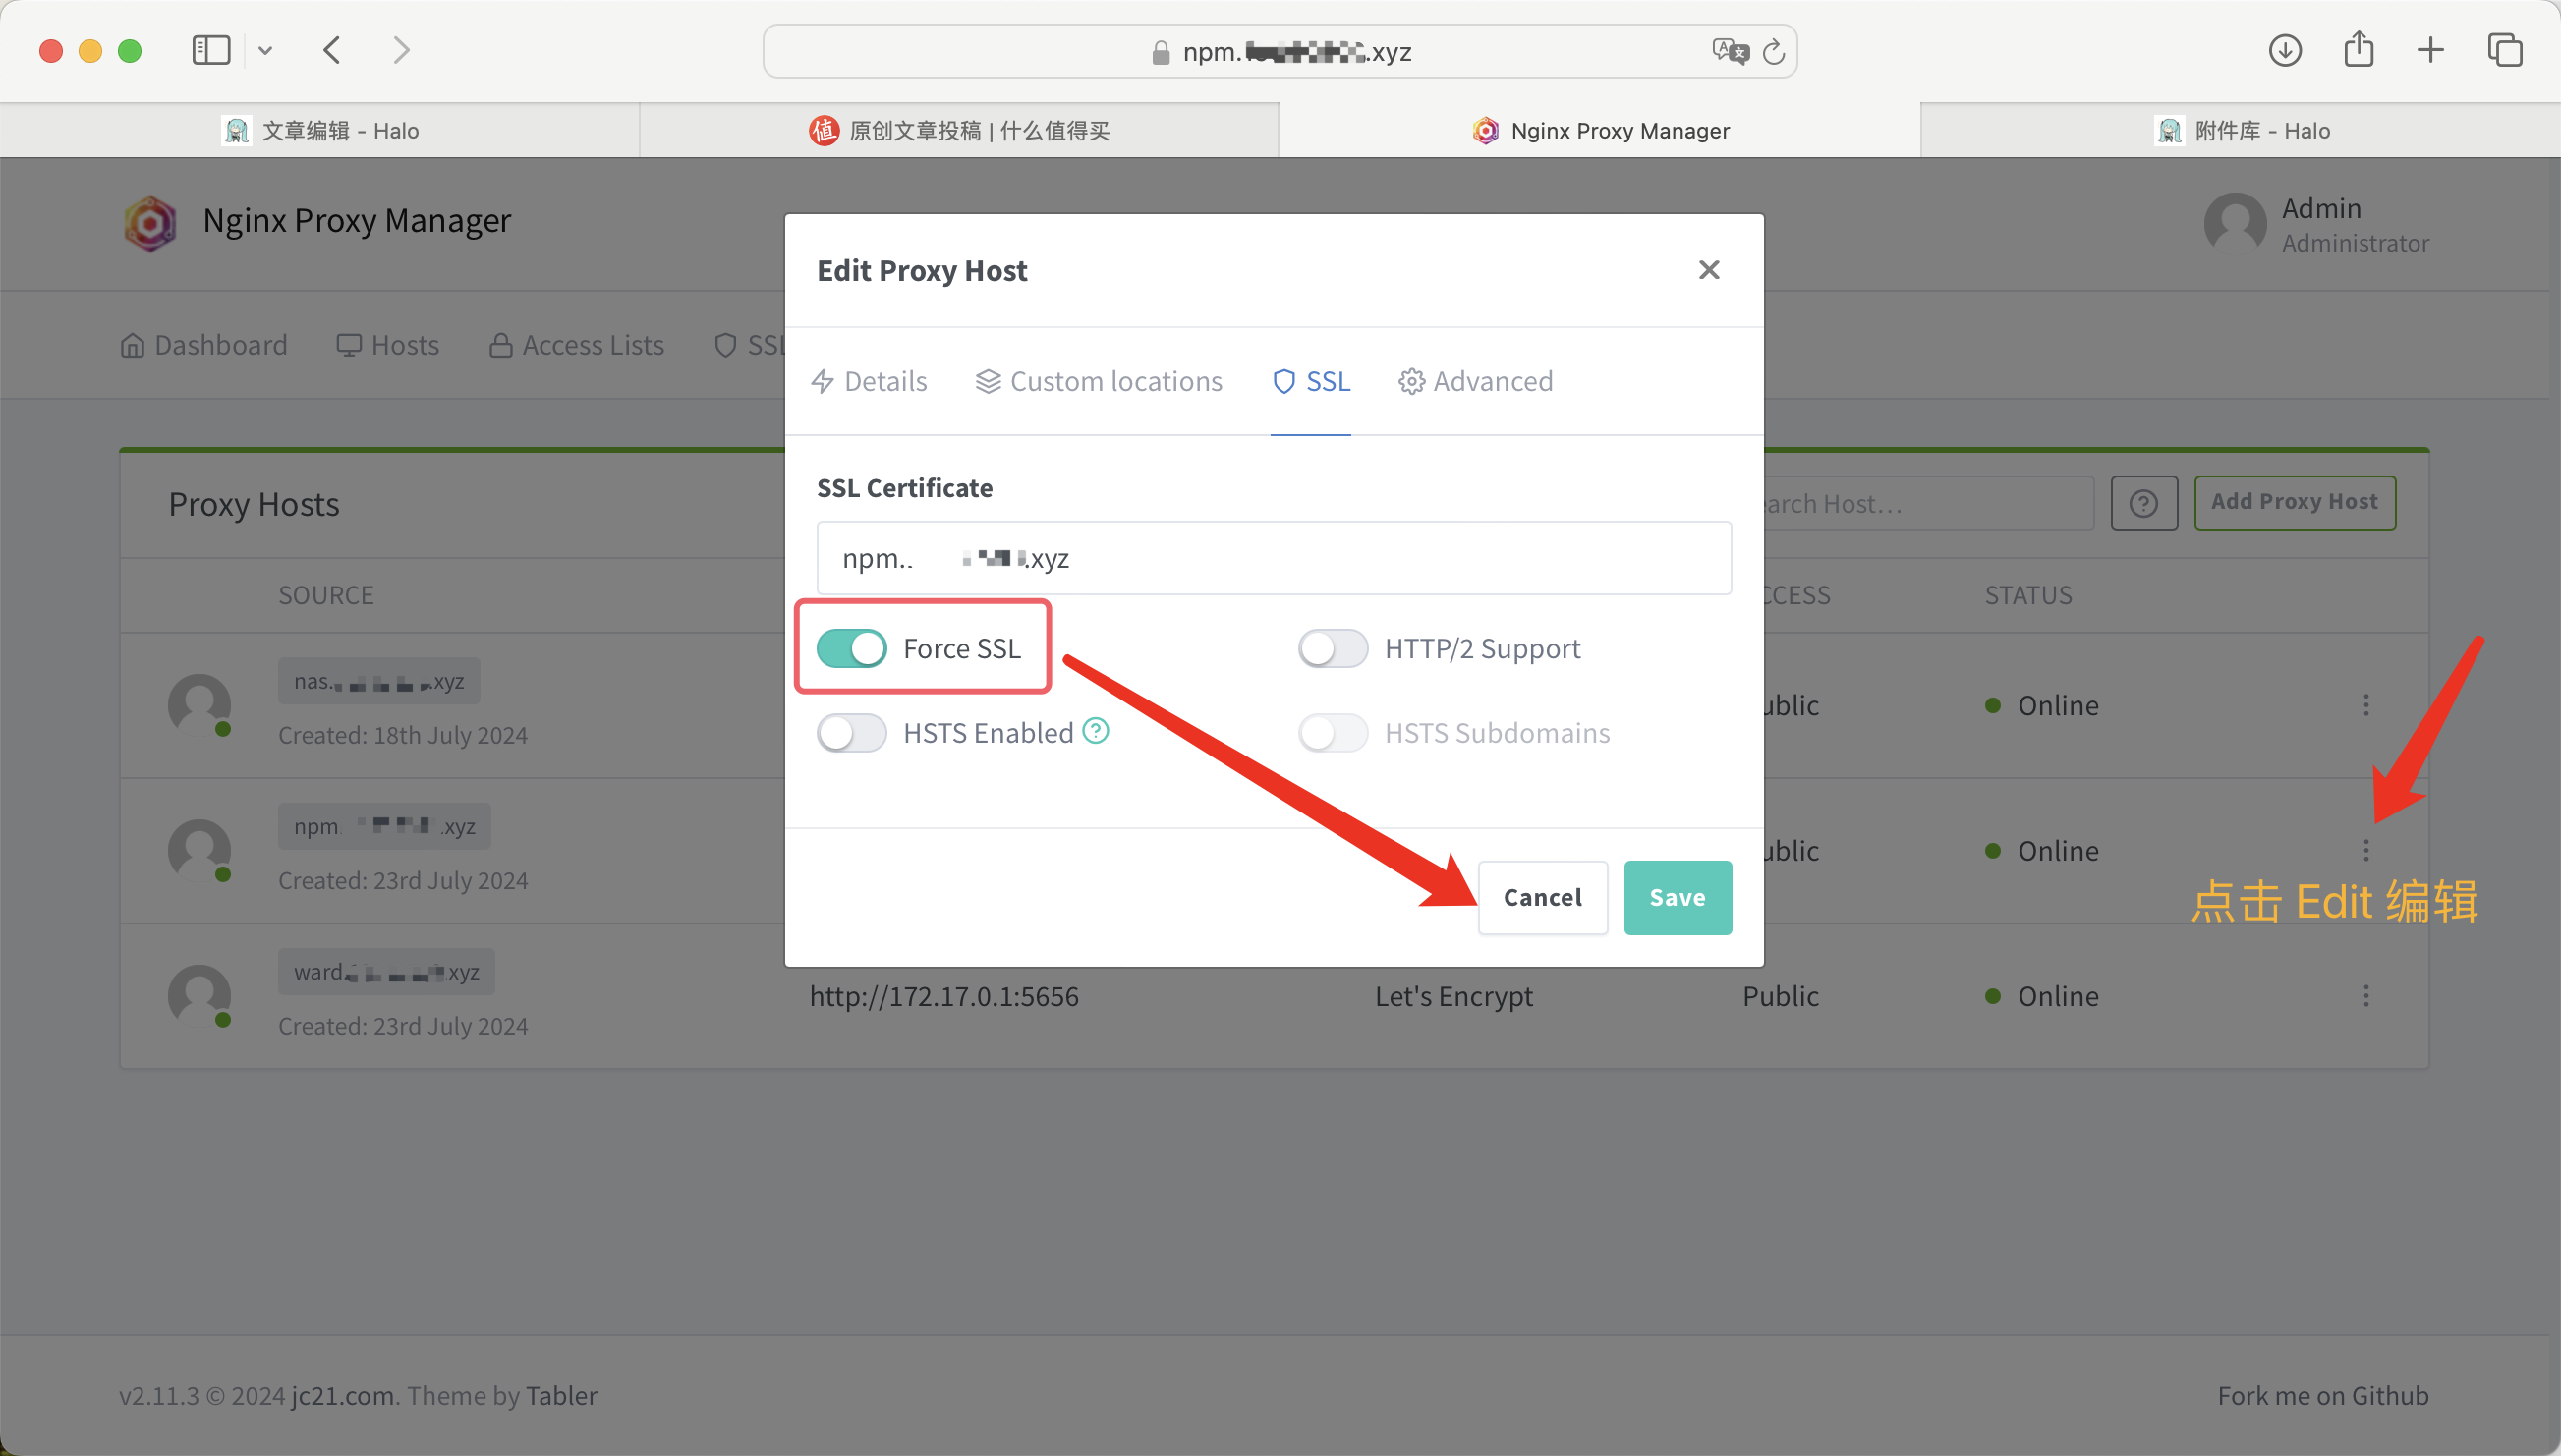Open Access Lists navigation item
This screenshot has height=1456, width=2561.
pyautogui.click(x=576, y=345)
